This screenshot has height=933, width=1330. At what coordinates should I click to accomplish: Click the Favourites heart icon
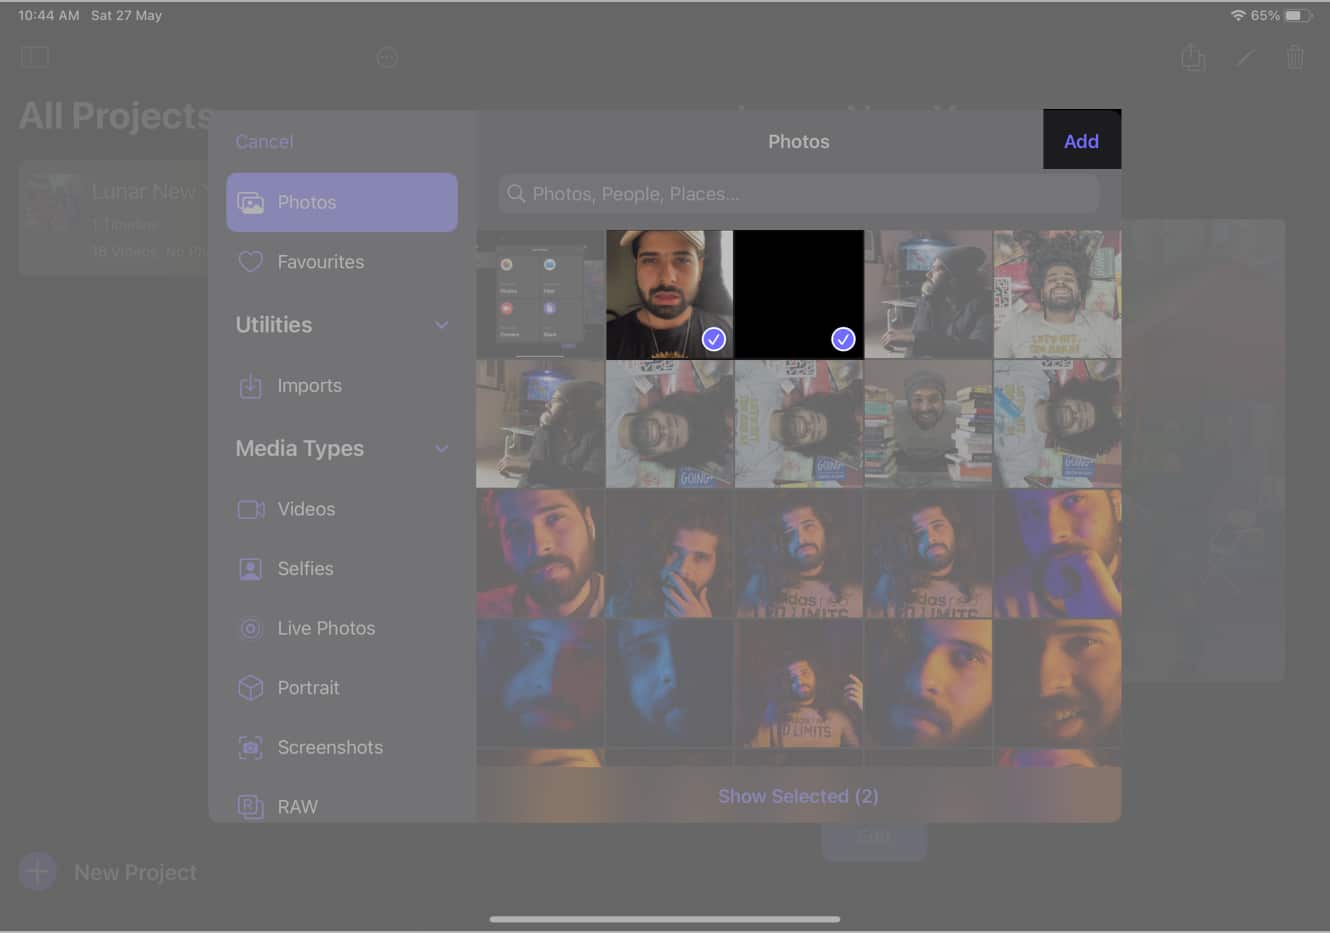(x=250, y=262)
